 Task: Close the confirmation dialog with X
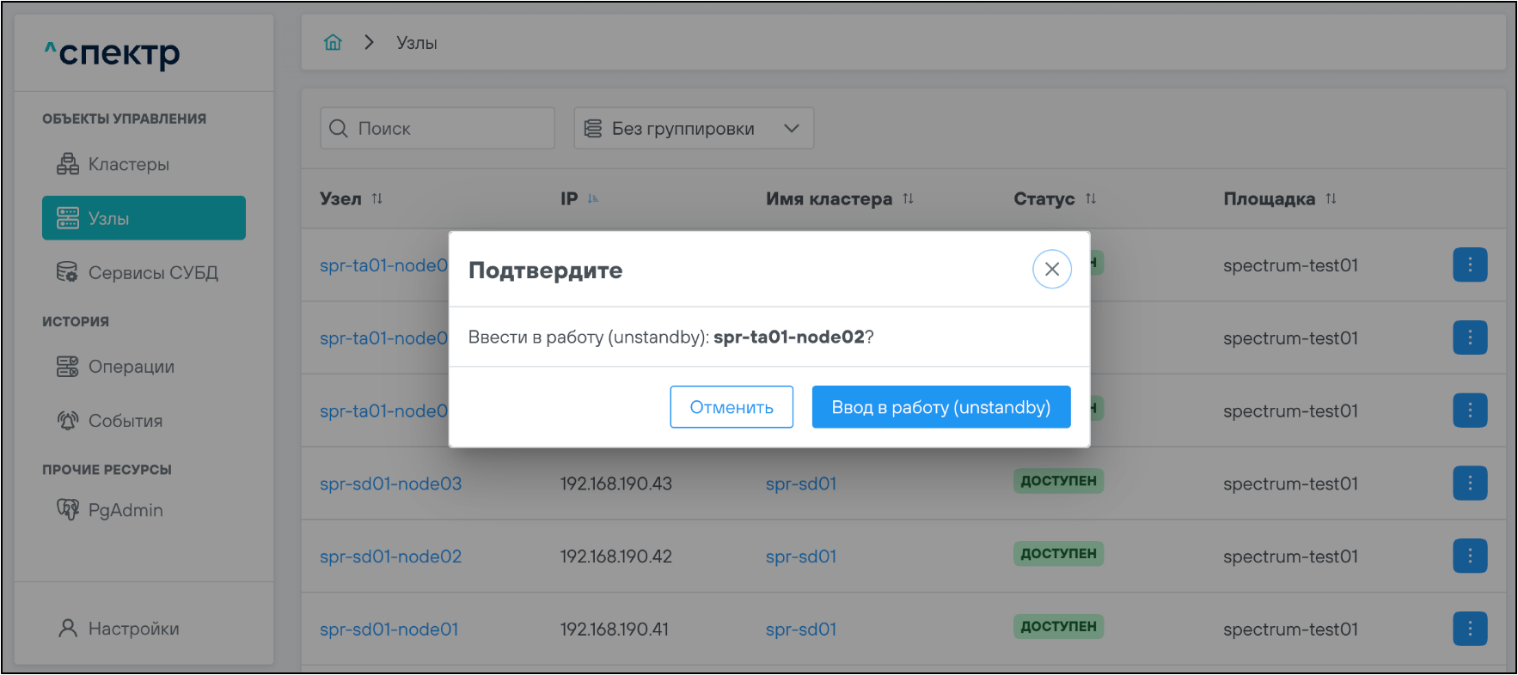click(x=1051, y=269)
